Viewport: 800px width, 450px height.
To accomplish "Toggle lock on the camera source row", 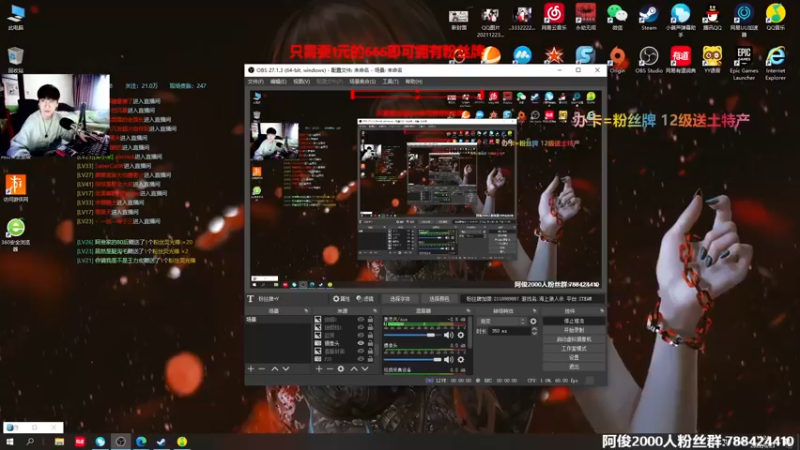I will pyautogui.click(x=370, y=343).
